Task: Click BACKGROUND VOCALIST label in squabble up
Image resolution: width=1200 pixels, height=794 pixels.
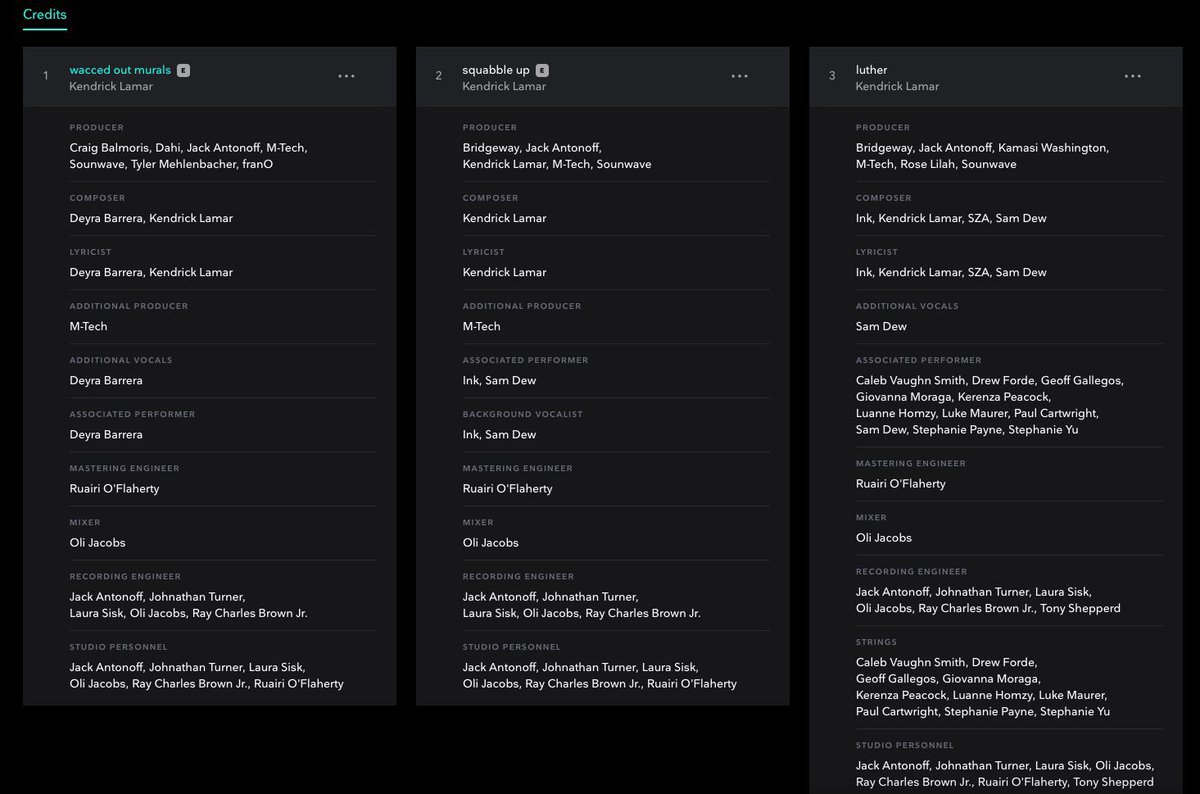Action: click(x=522, y=414)
